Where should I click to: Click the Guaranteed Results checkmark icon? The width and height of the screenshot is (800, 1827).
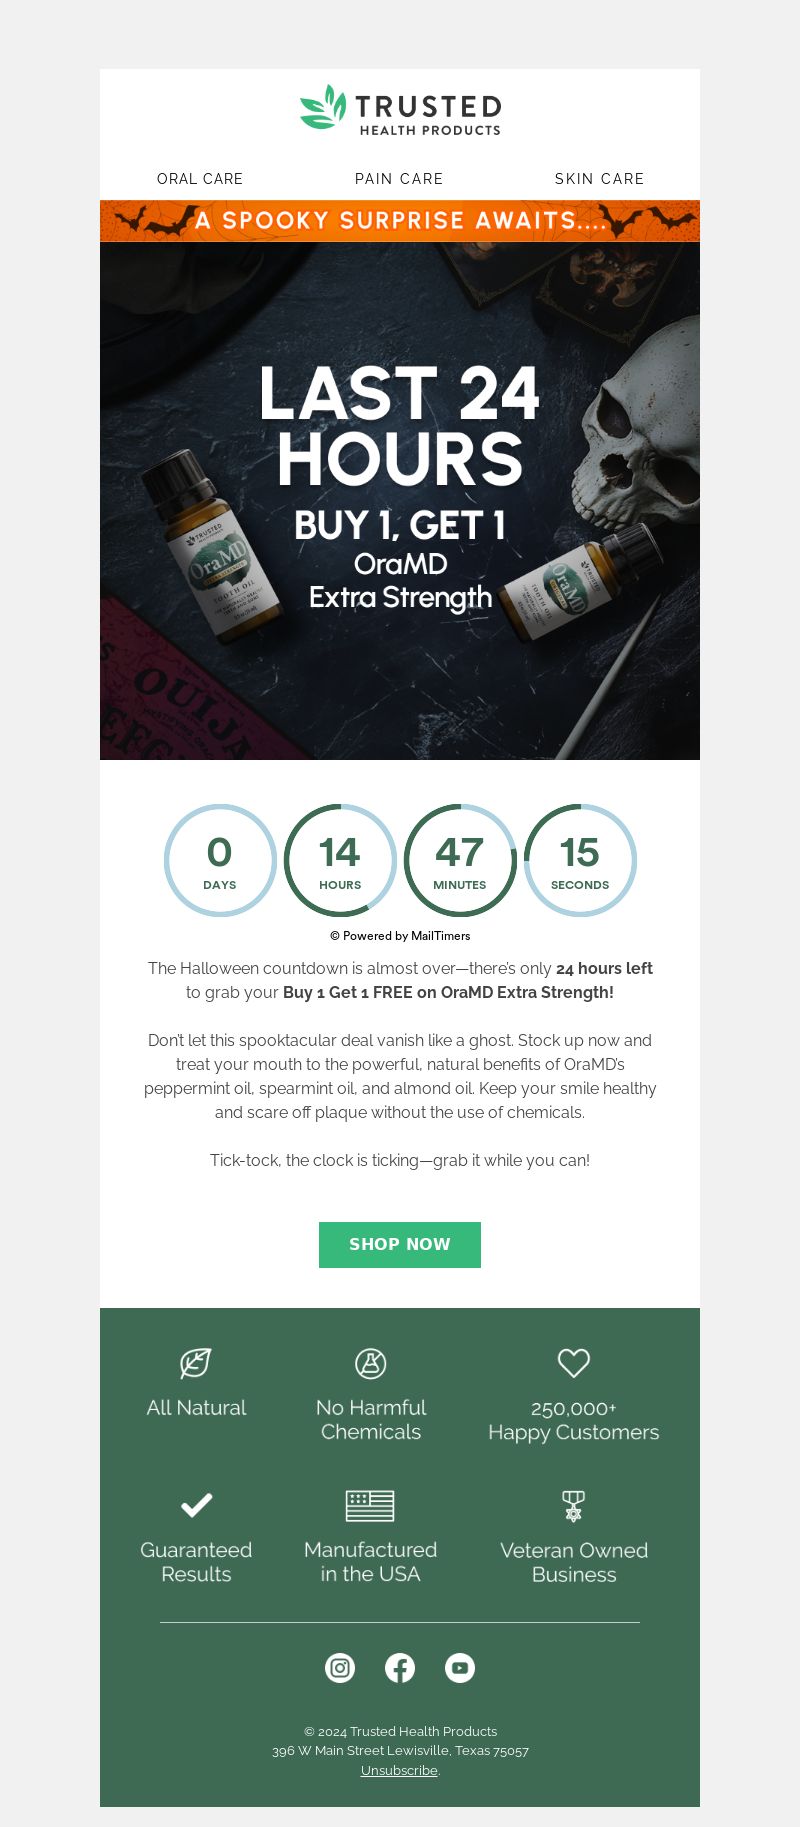pyautogui.click(x=196, y=1505)
